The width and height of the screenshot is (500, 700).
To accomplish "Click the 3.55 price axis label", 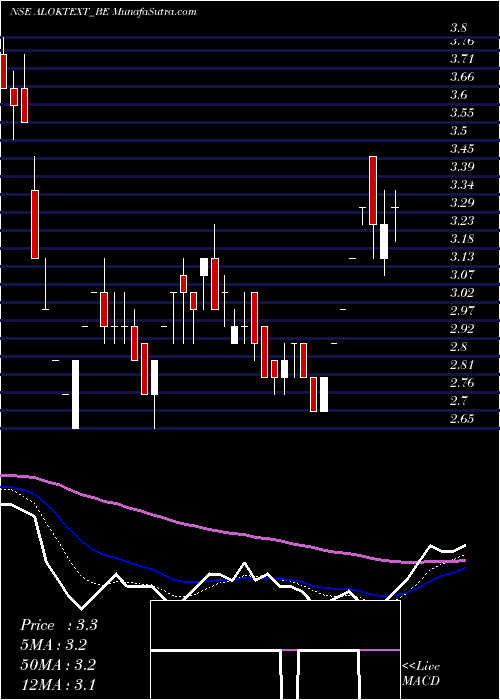I will 462,112.
